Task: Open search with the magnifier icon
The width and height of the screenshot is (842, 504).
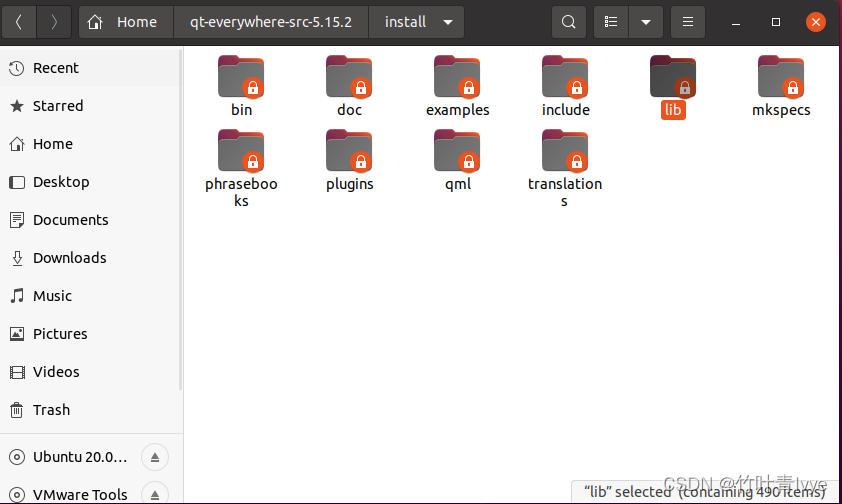Action: [x=569, y=22]
